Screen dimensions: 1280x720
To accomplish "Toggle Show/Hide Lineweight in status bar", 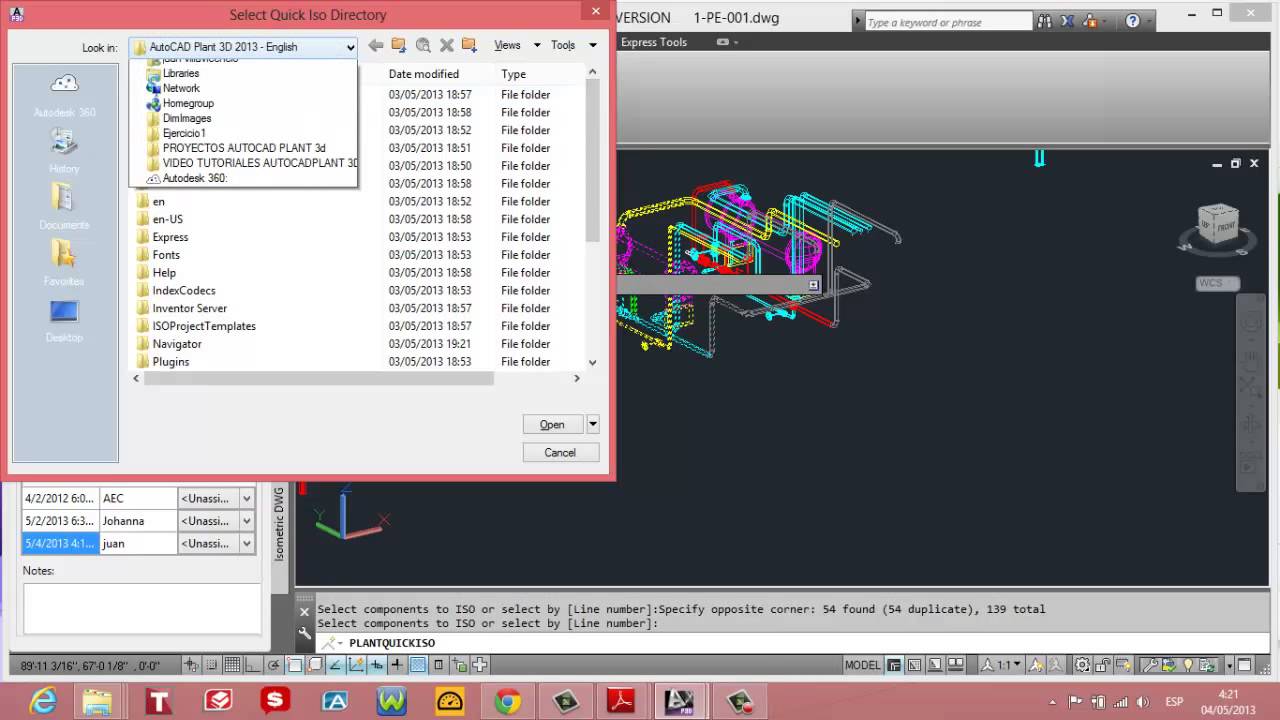I will point(397,665).
